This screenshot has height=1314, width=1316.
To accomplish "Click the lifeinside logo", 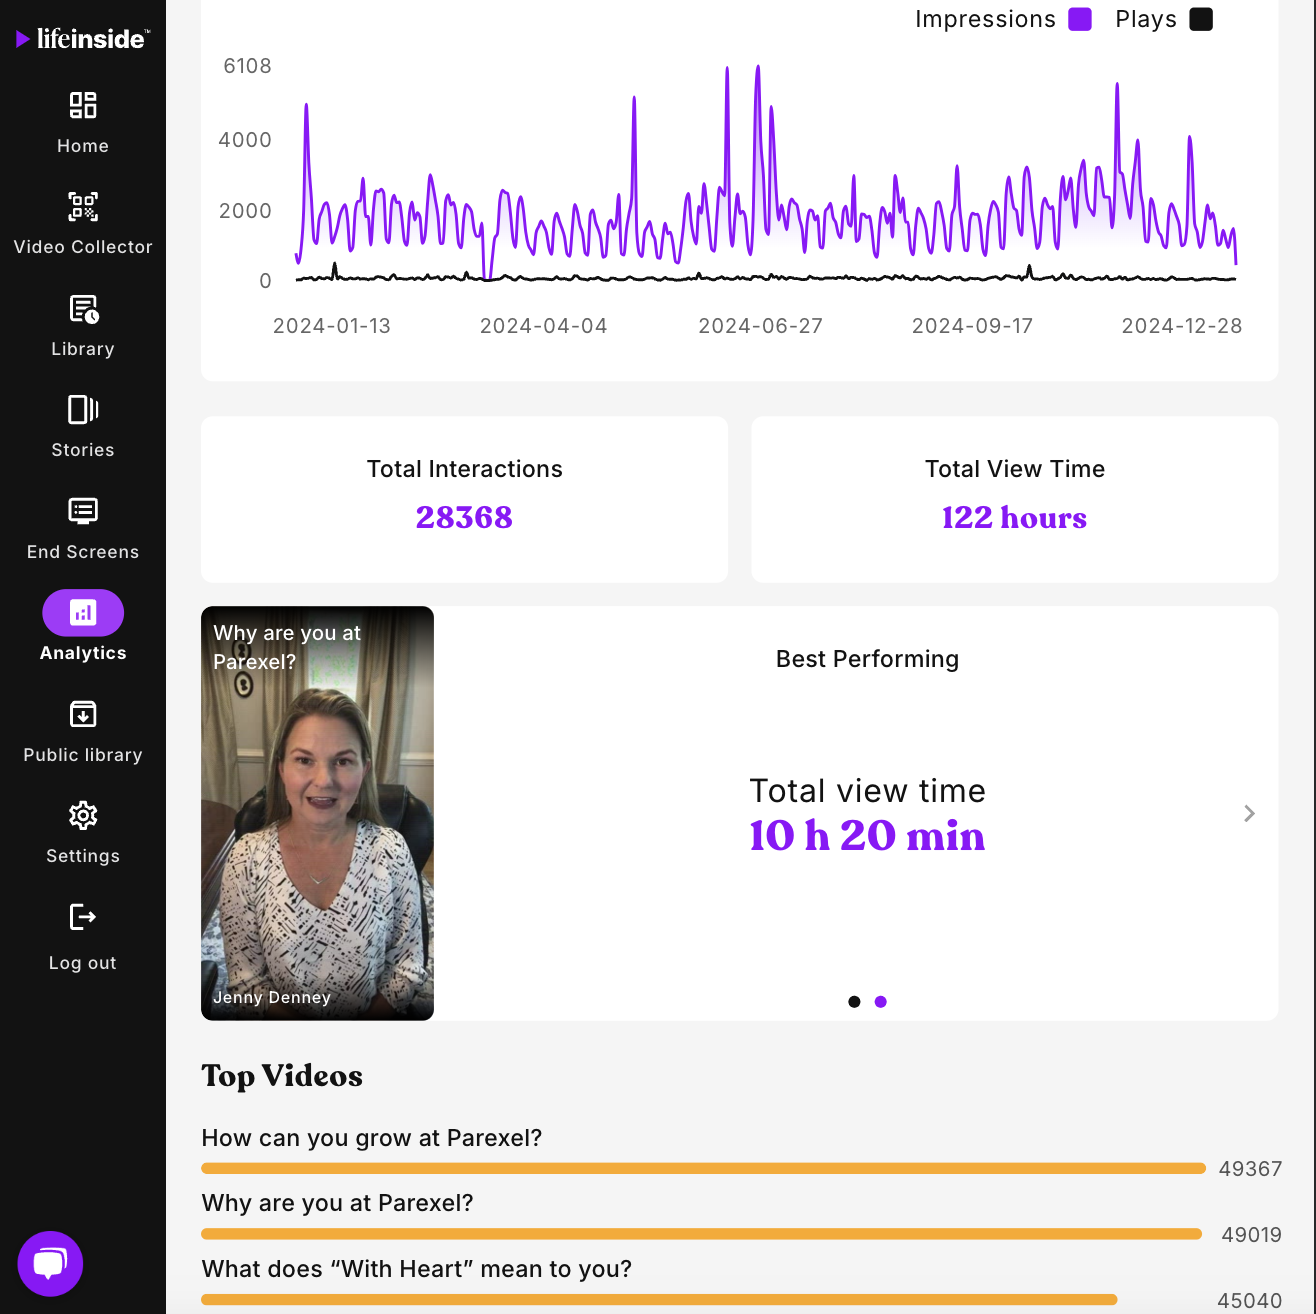I will 83,39.
